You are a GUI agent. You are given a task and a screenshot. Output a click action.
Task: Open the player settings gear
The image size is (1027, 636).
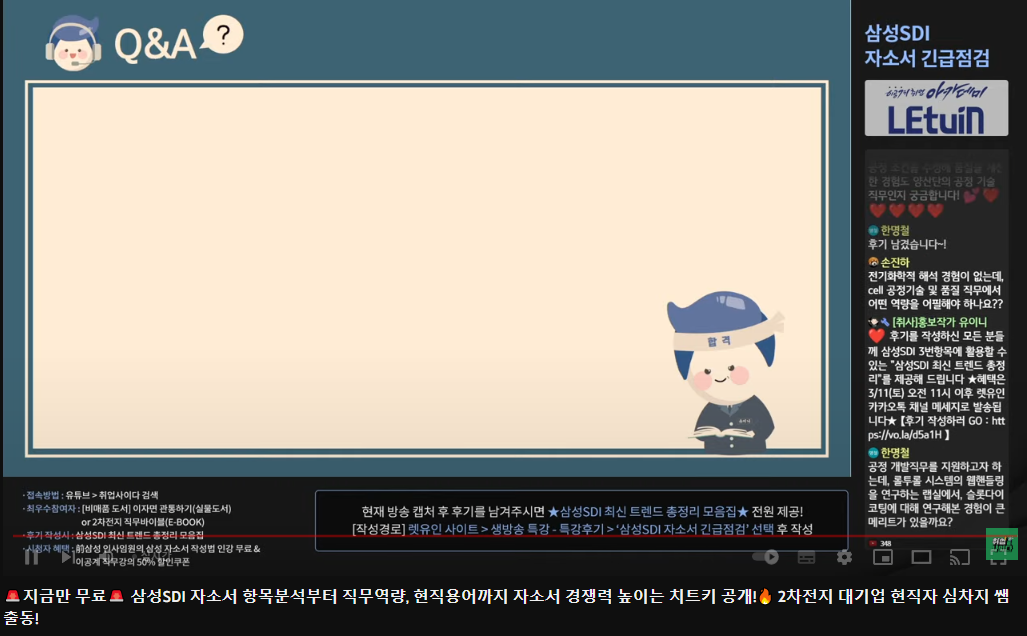tap(844, 557)
